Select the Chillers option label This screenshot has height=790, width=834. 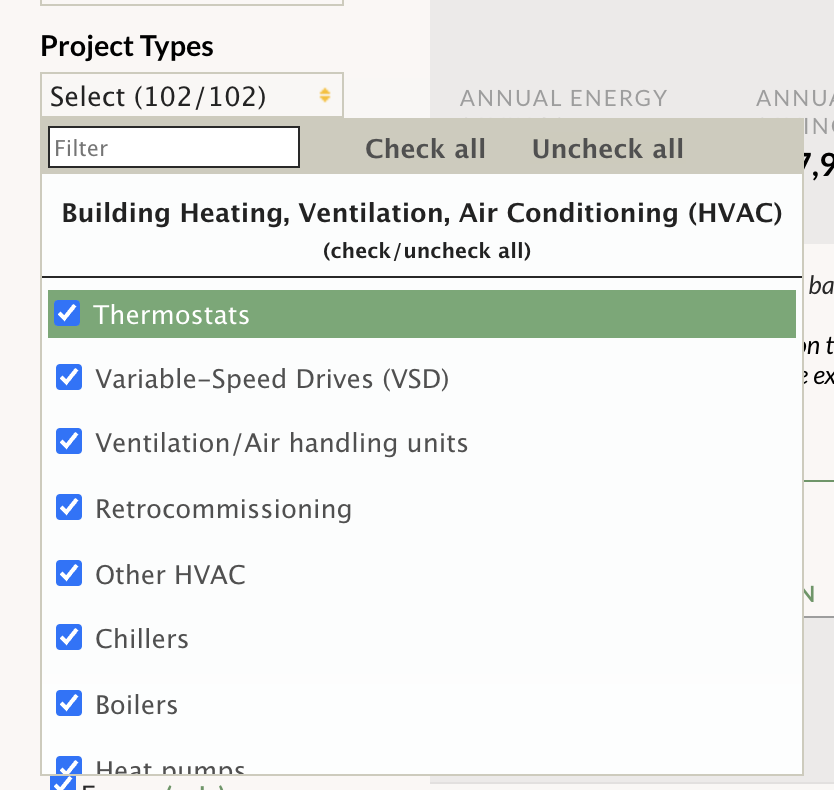(x=142, y=638)
